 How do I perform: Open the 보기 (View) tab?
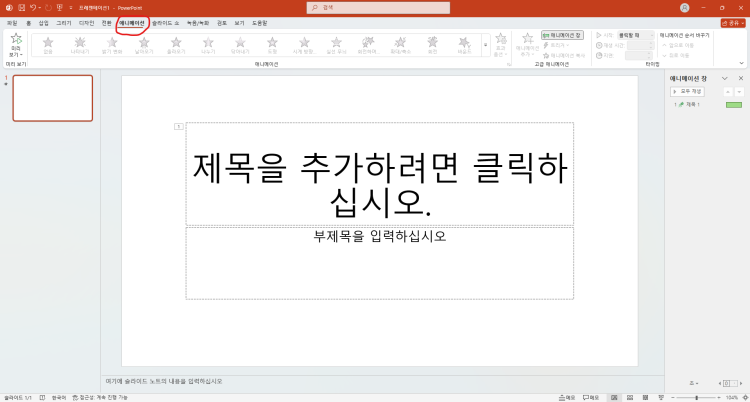point(239,23)
